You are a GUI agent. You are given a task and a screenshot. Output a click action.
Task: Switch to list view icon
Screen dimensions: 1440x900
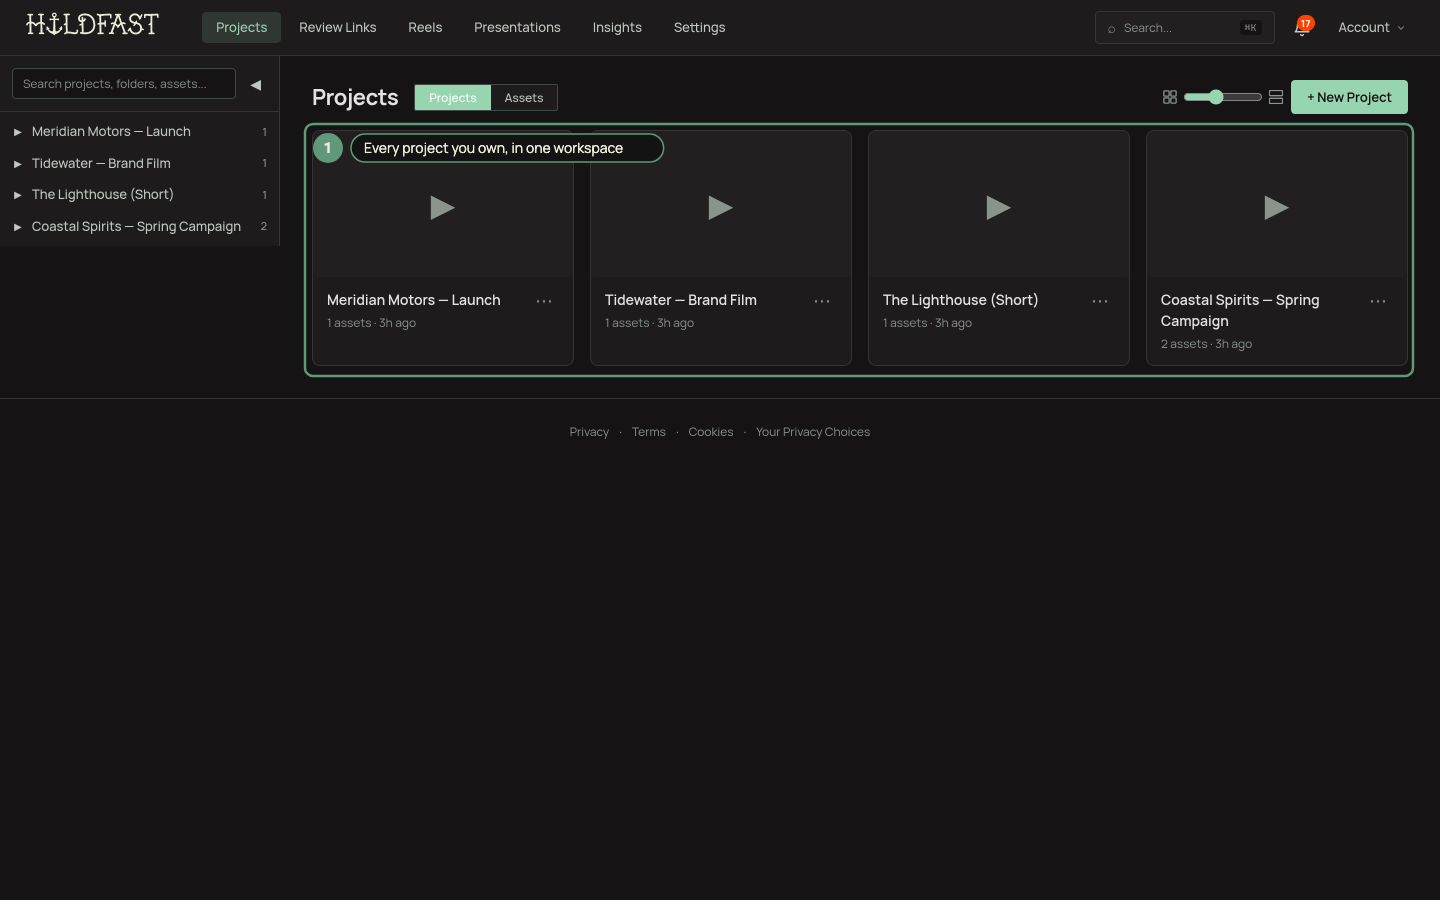(1276, 97)
